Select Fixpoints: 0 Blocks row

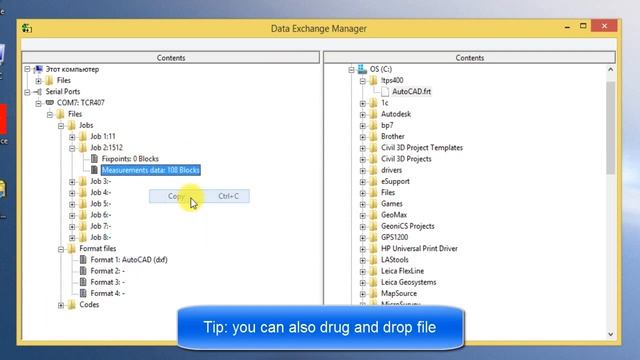(130, 159)
